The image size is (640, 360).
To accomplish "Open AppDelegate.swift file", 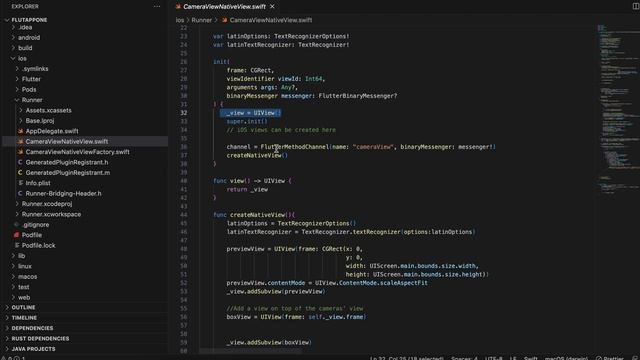I will coord(52,131).
